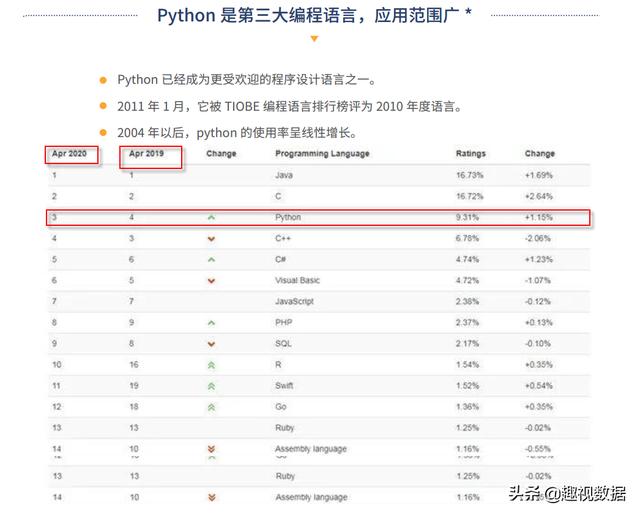Screen dimensions: 640x516
Task: Click the green up arrow in Python row
Action: tap(211, 218)
